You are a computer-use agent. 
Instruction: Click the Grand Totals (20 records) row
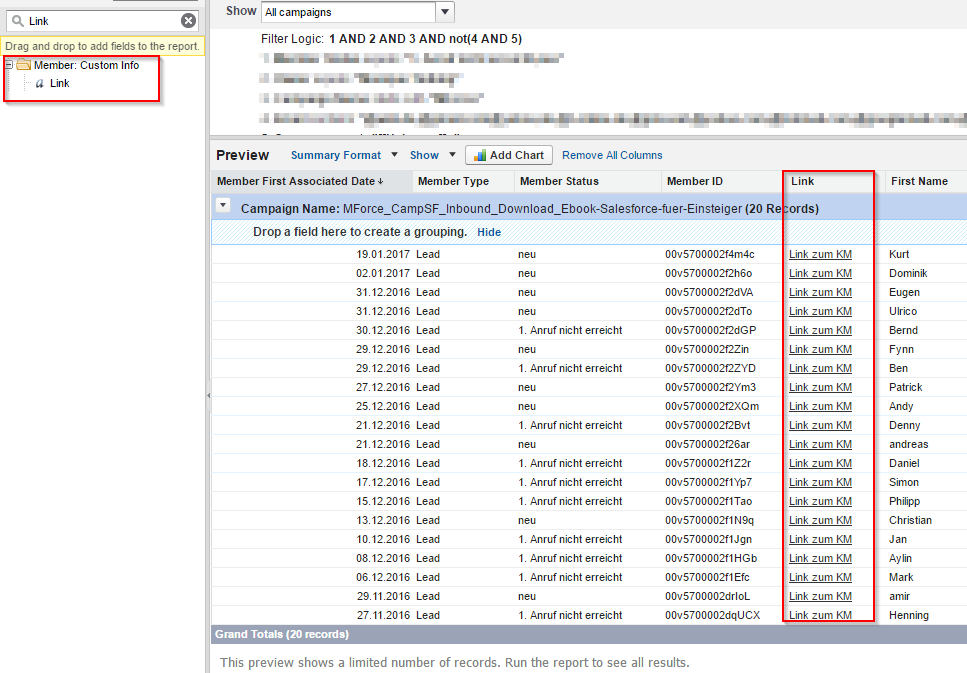pyautogui.click(x=589, y=634)
